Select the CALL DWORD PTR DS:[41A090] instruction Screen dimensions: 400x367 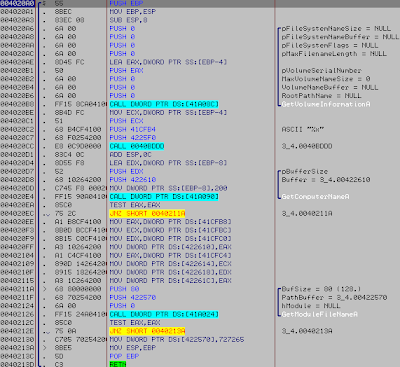(x=164, y=197)
